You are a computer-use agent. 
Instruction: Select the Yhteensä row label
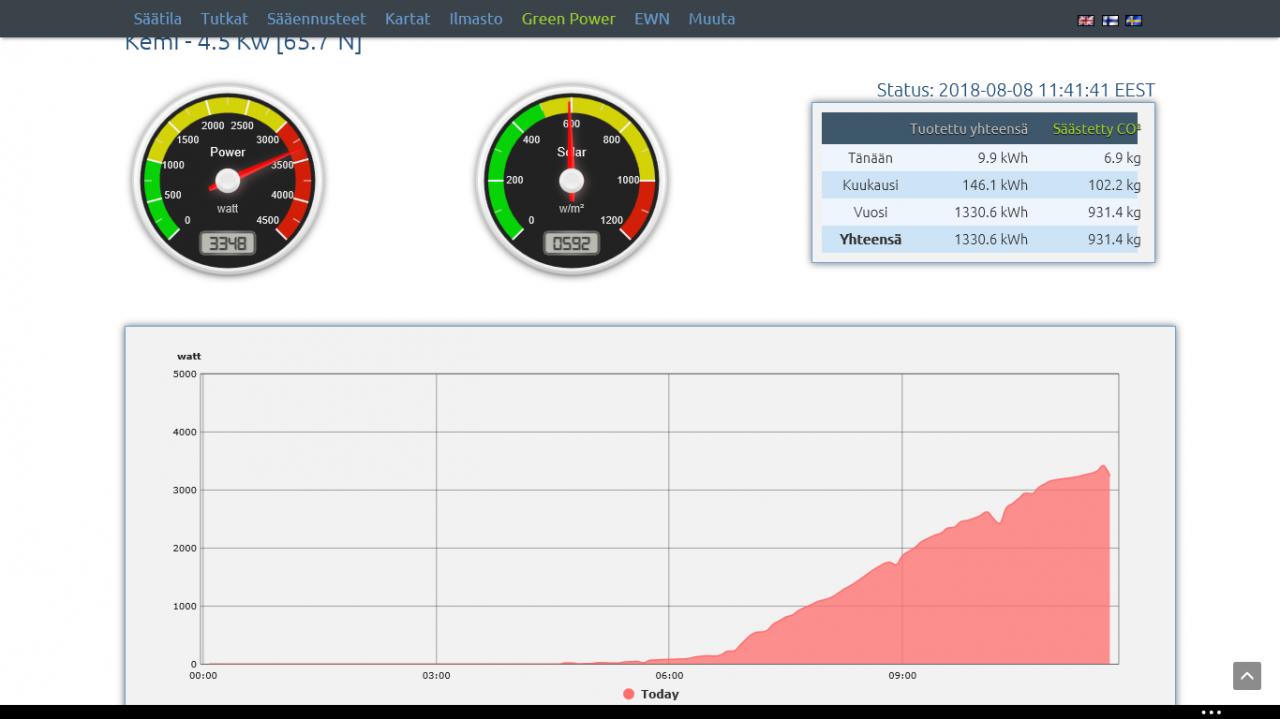point(870,239)
